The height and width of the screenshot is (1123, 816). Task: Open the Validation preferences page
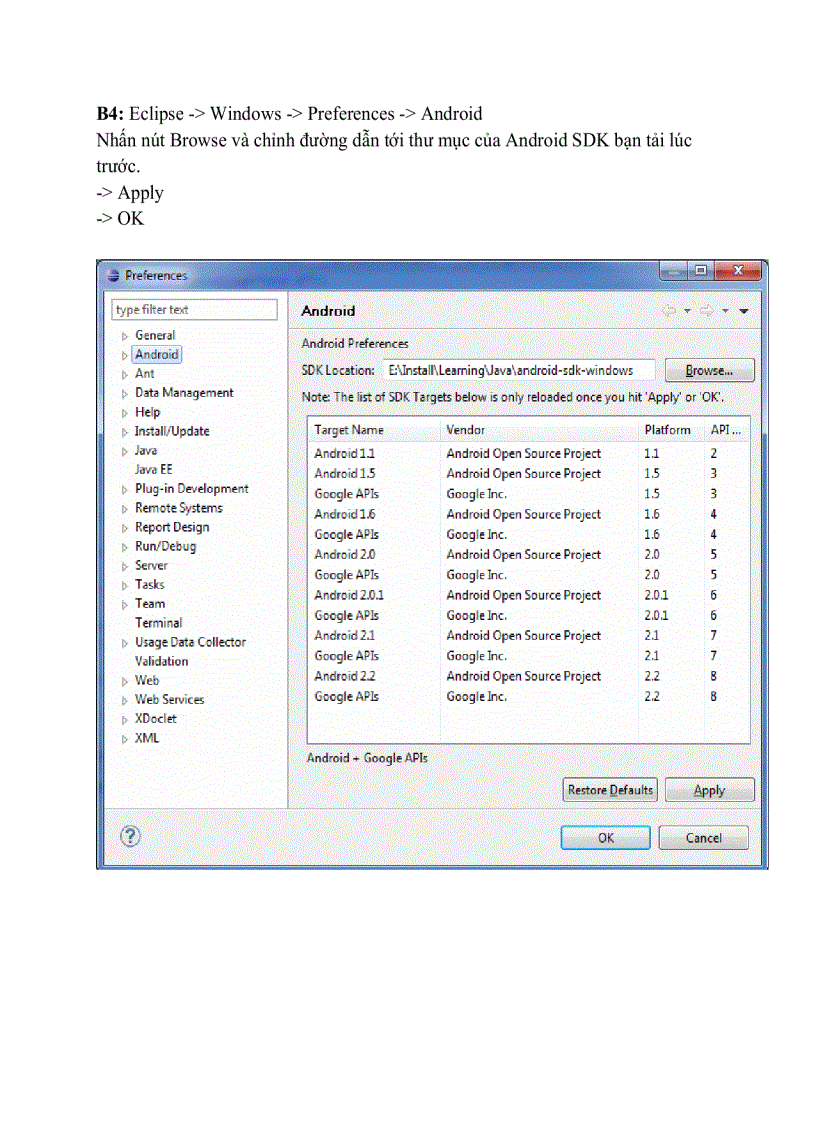click(x=161, y=661)
